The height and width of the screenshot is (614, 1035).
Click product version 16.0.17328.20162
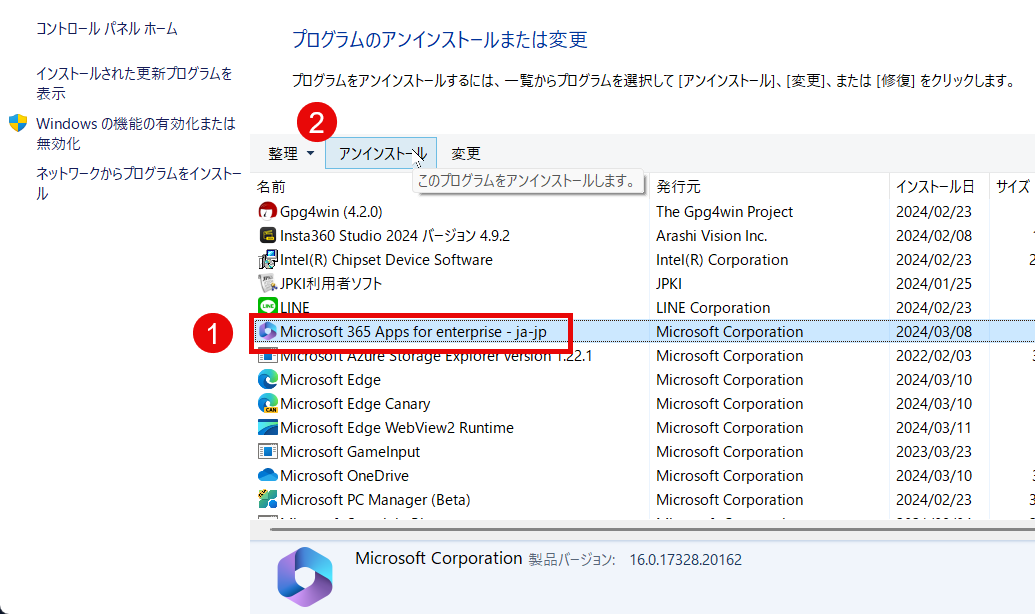(x=685, y=560)
